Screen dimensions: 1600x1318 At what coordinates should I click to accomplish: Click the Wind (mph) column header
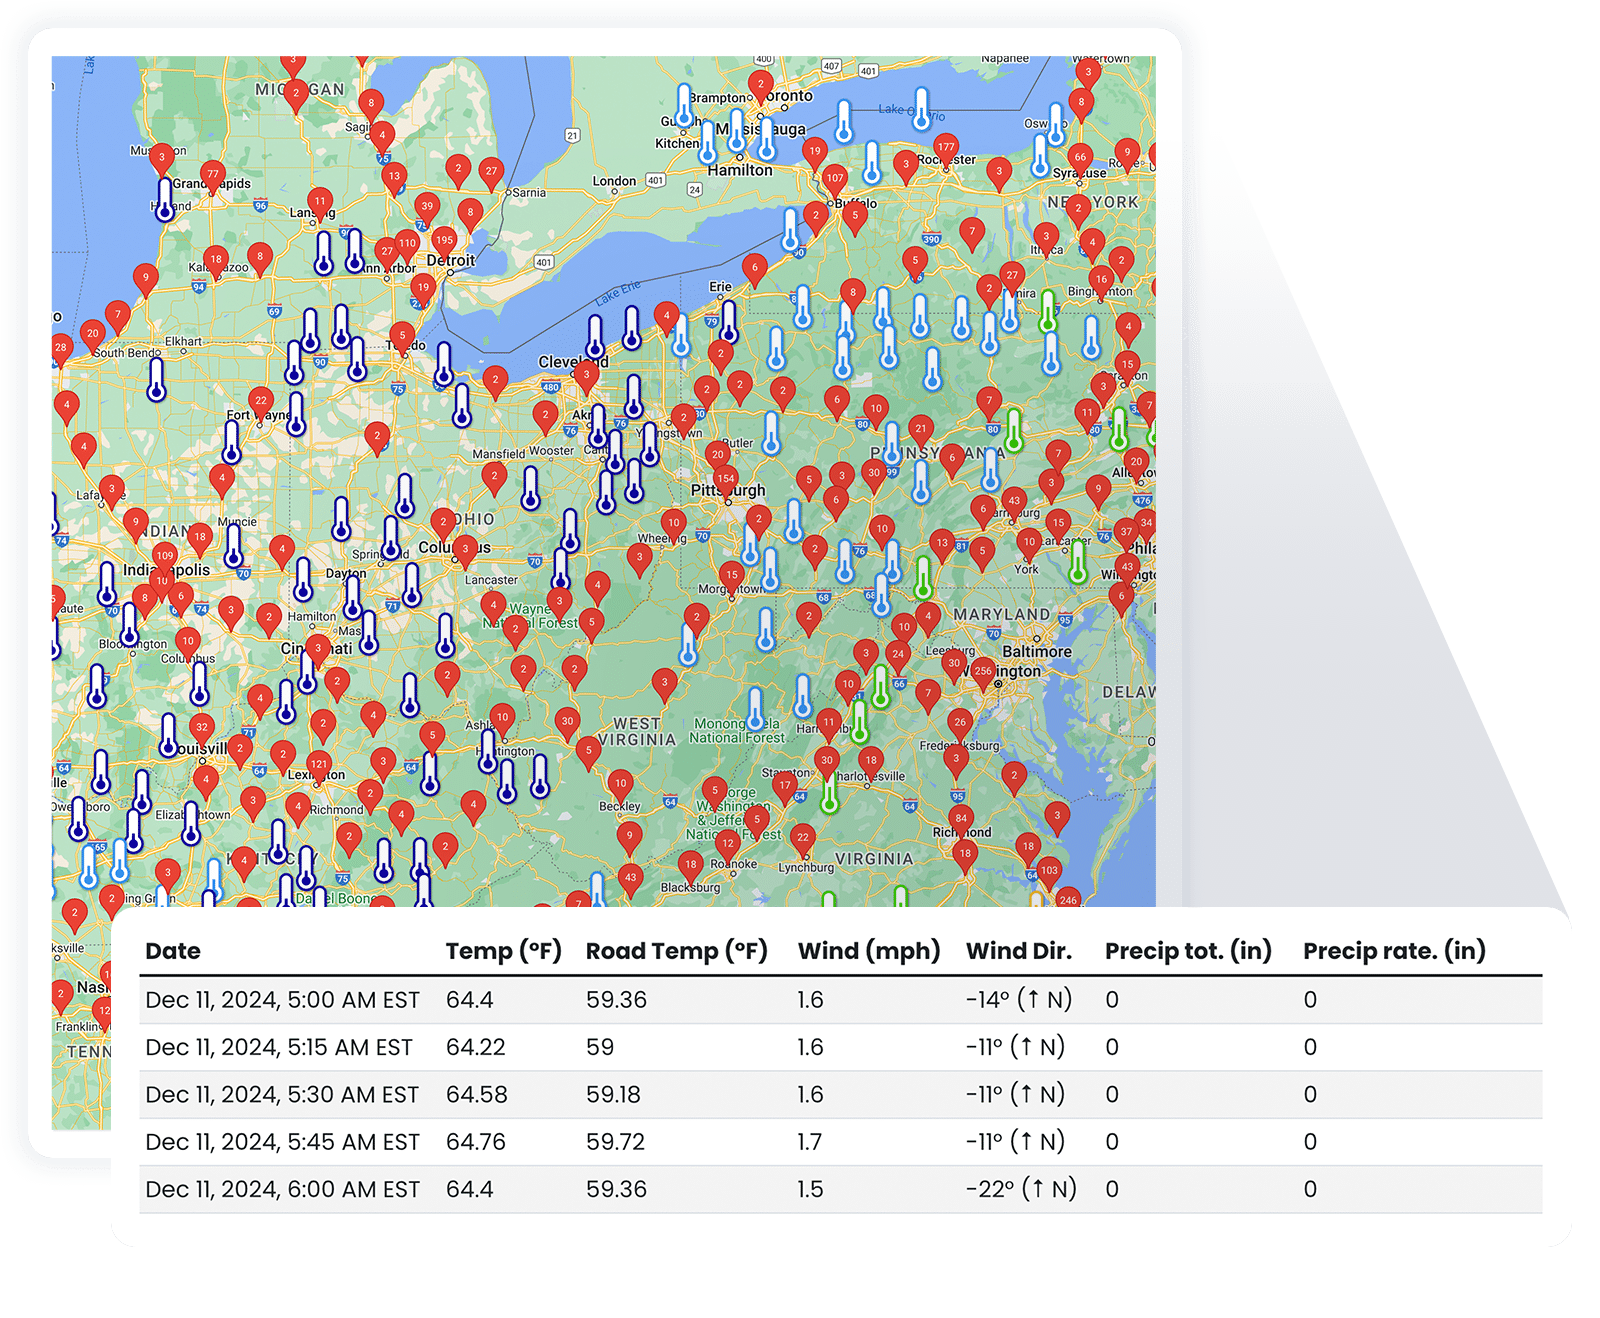point(868,954)
